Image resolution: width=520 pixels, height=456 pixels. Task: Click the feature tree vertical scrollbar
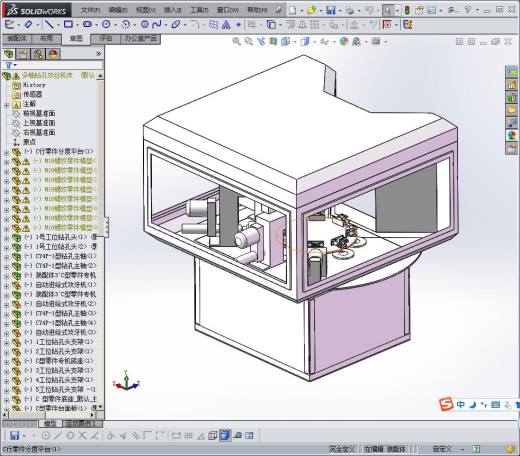[x=100, y=242]
